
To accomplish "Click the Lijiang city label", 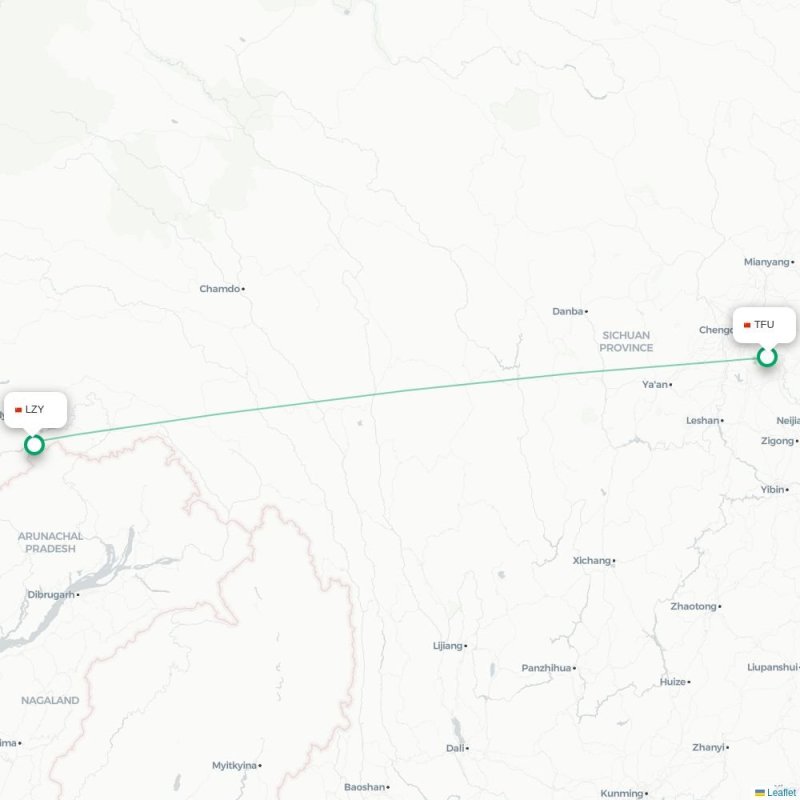I will click(447, 646).
